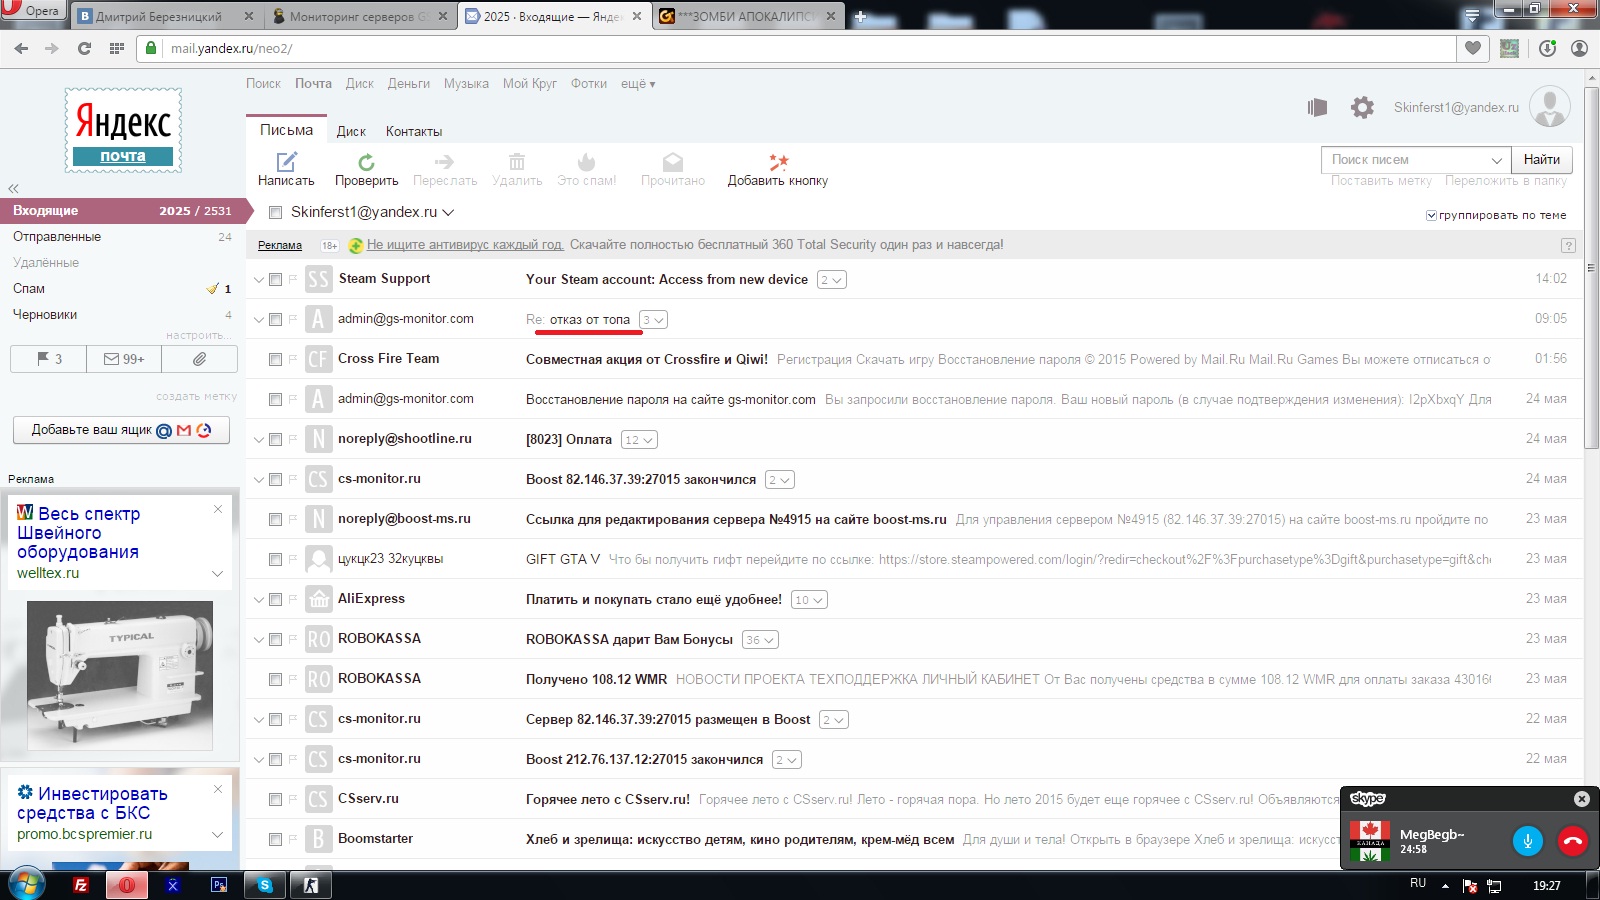Filter unread messages 99+ icon

click(x=124, y=358)
